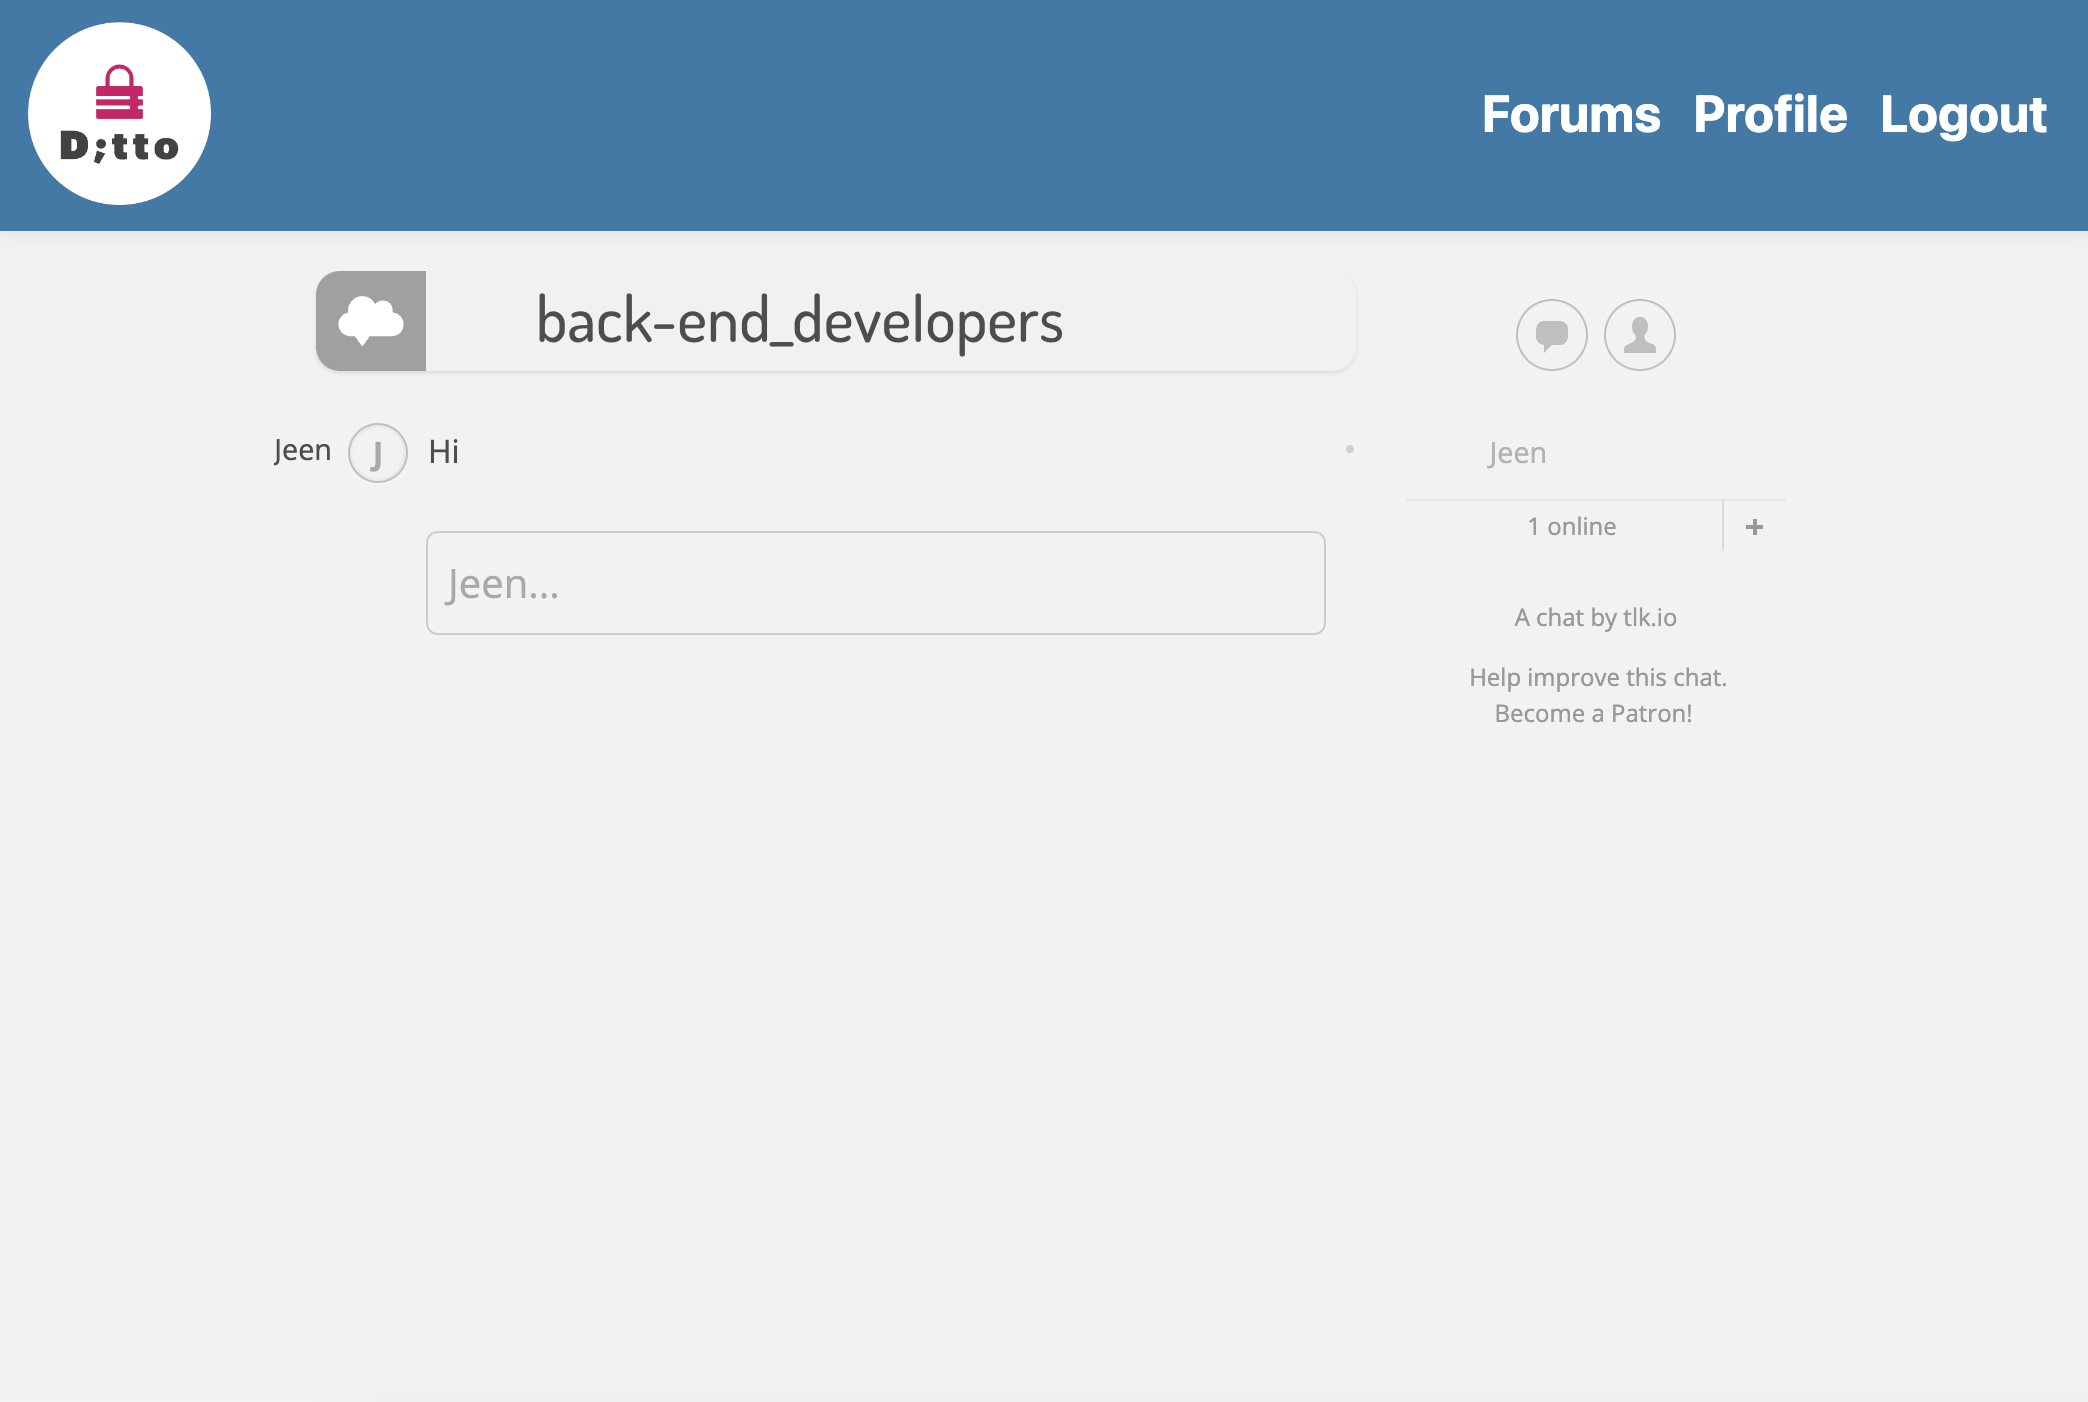Click sender name Jeen beside the message
This screenshot has width=2088, height=1402.
pyautogui.click(x=302, y=451)
